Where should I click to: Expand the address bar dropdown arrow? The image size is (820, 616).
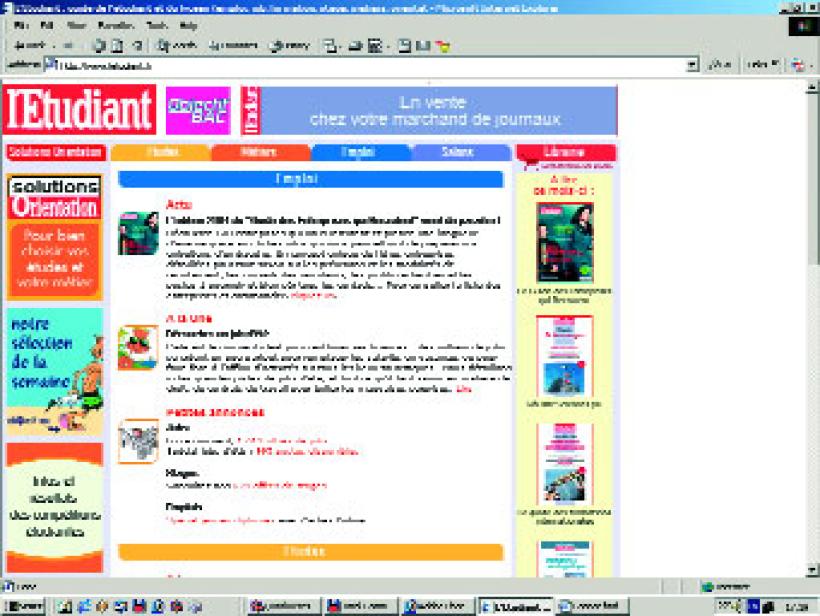point(692,65)
